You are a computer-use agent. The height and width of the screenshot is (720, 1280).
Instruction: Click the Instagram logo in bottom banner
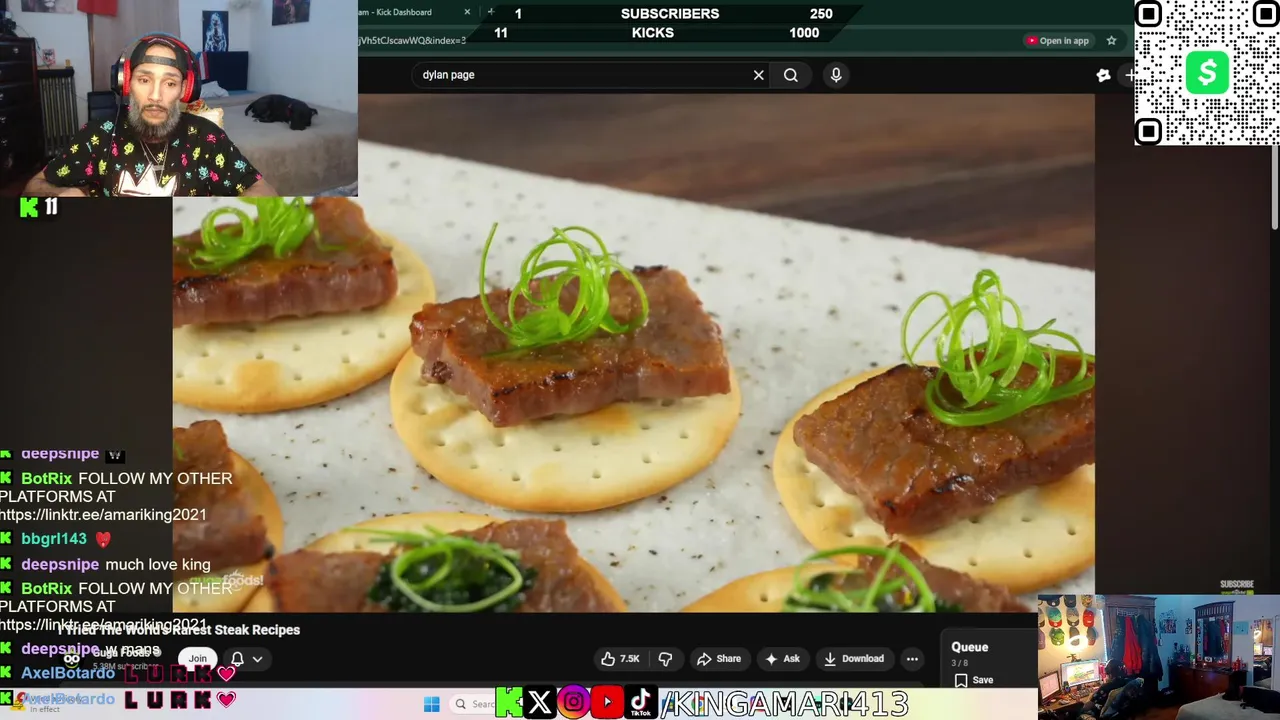[573, 703]
